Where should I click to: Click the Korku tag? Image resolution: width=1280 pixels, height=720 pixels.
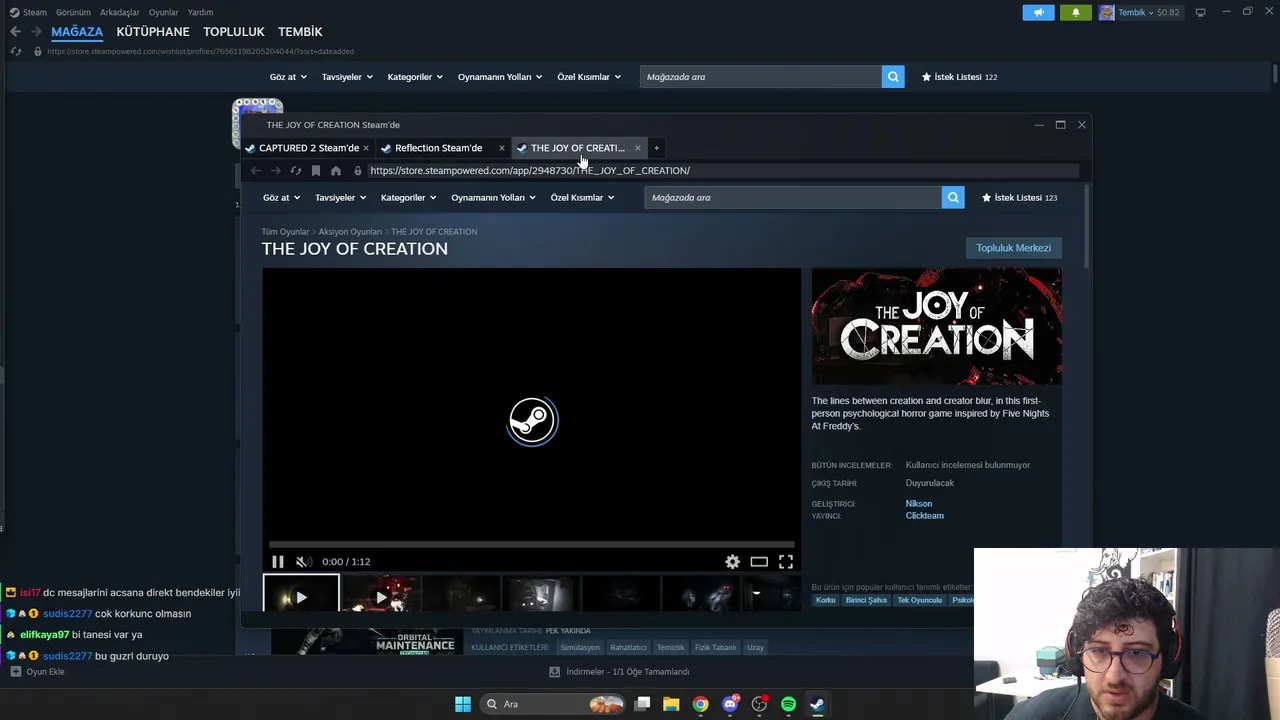coord(826,600)
